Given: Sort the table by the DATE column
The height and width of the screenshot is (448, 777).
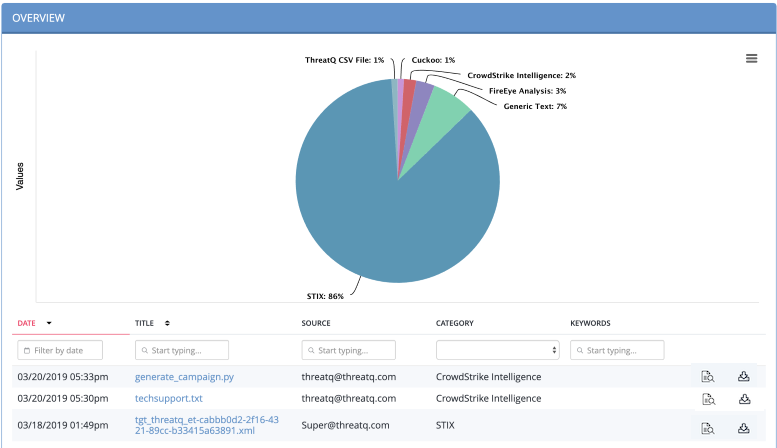Looking at the screenshot, I should (x=34, y=323).
